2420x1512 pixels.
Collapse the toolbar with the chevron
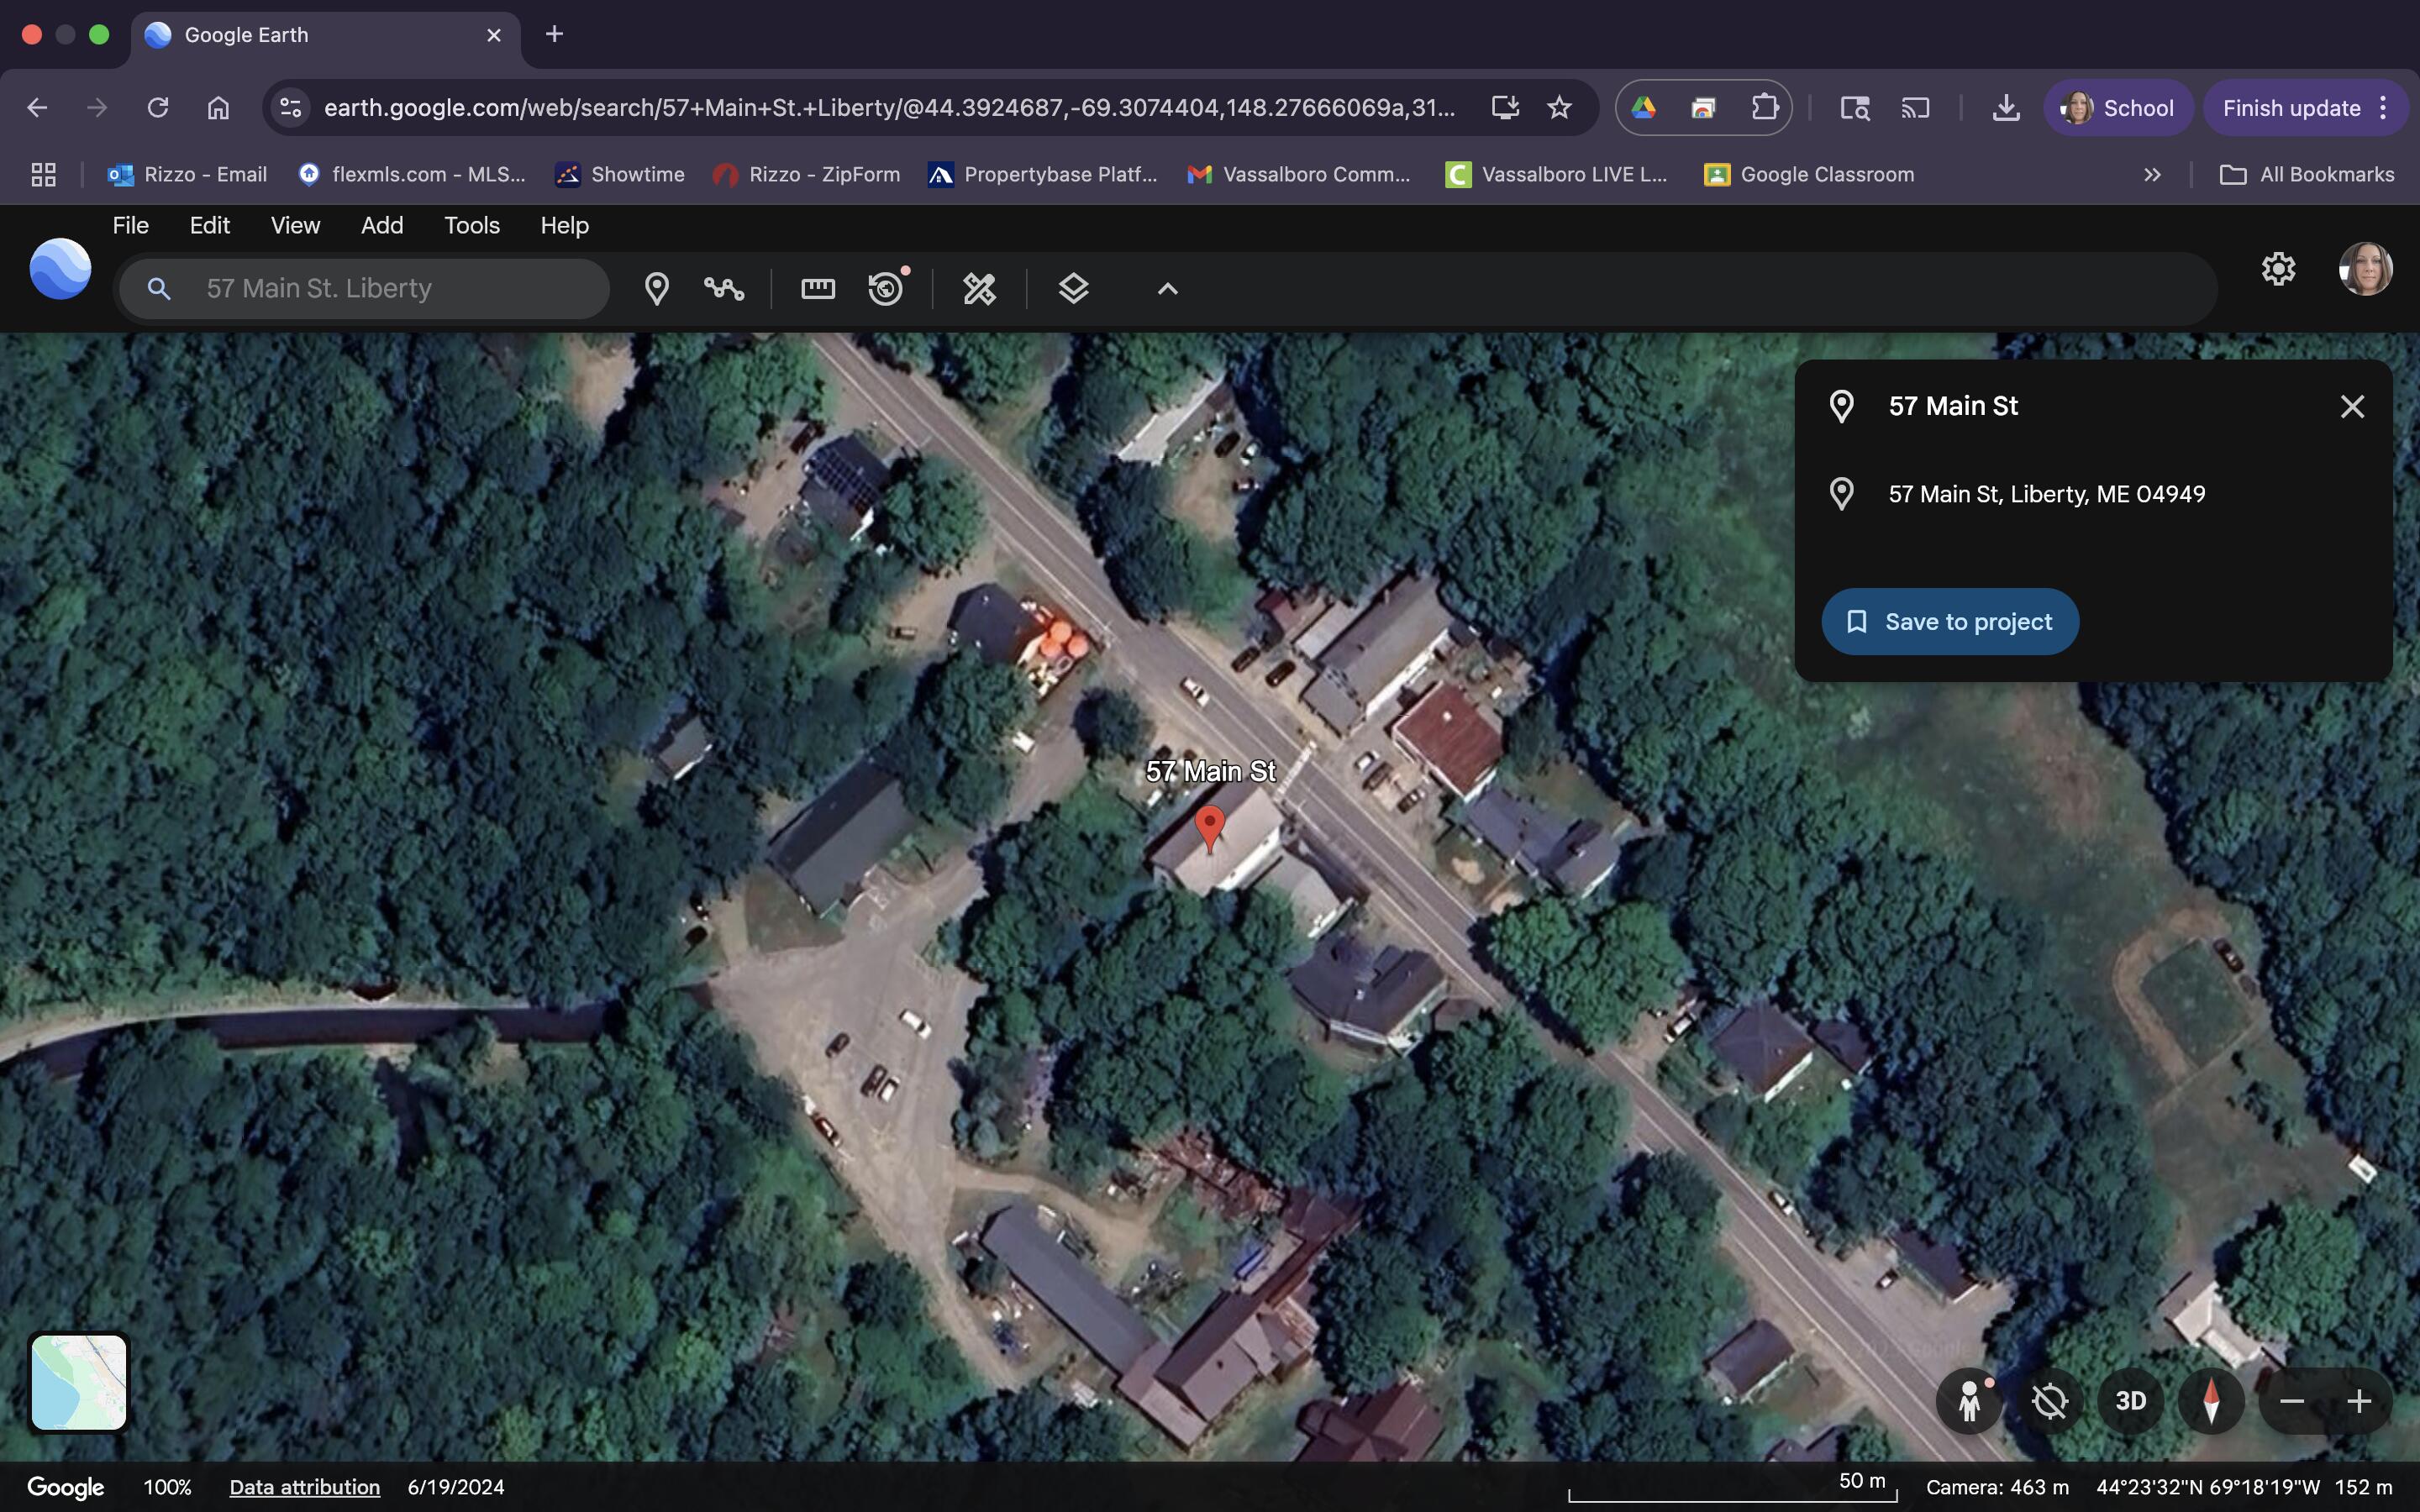1167,289
